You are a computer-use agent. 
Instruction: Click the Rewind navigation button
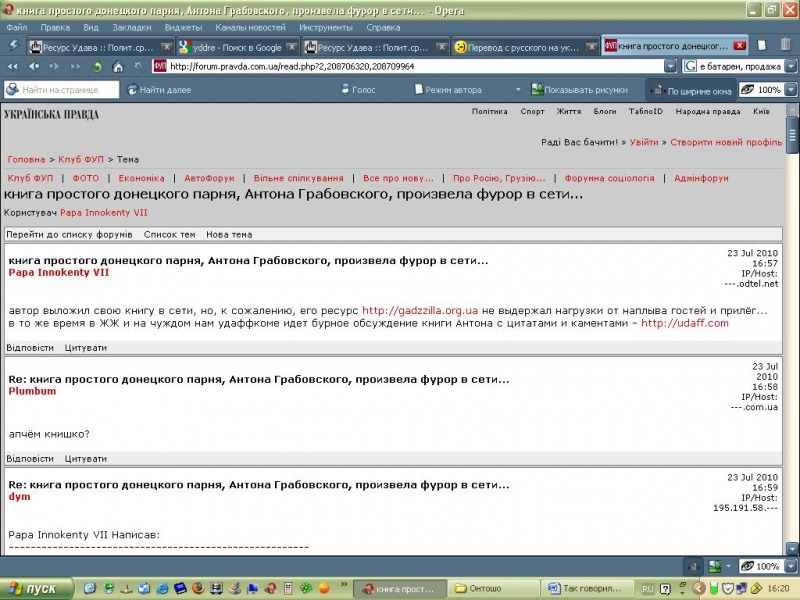[13, 67]
